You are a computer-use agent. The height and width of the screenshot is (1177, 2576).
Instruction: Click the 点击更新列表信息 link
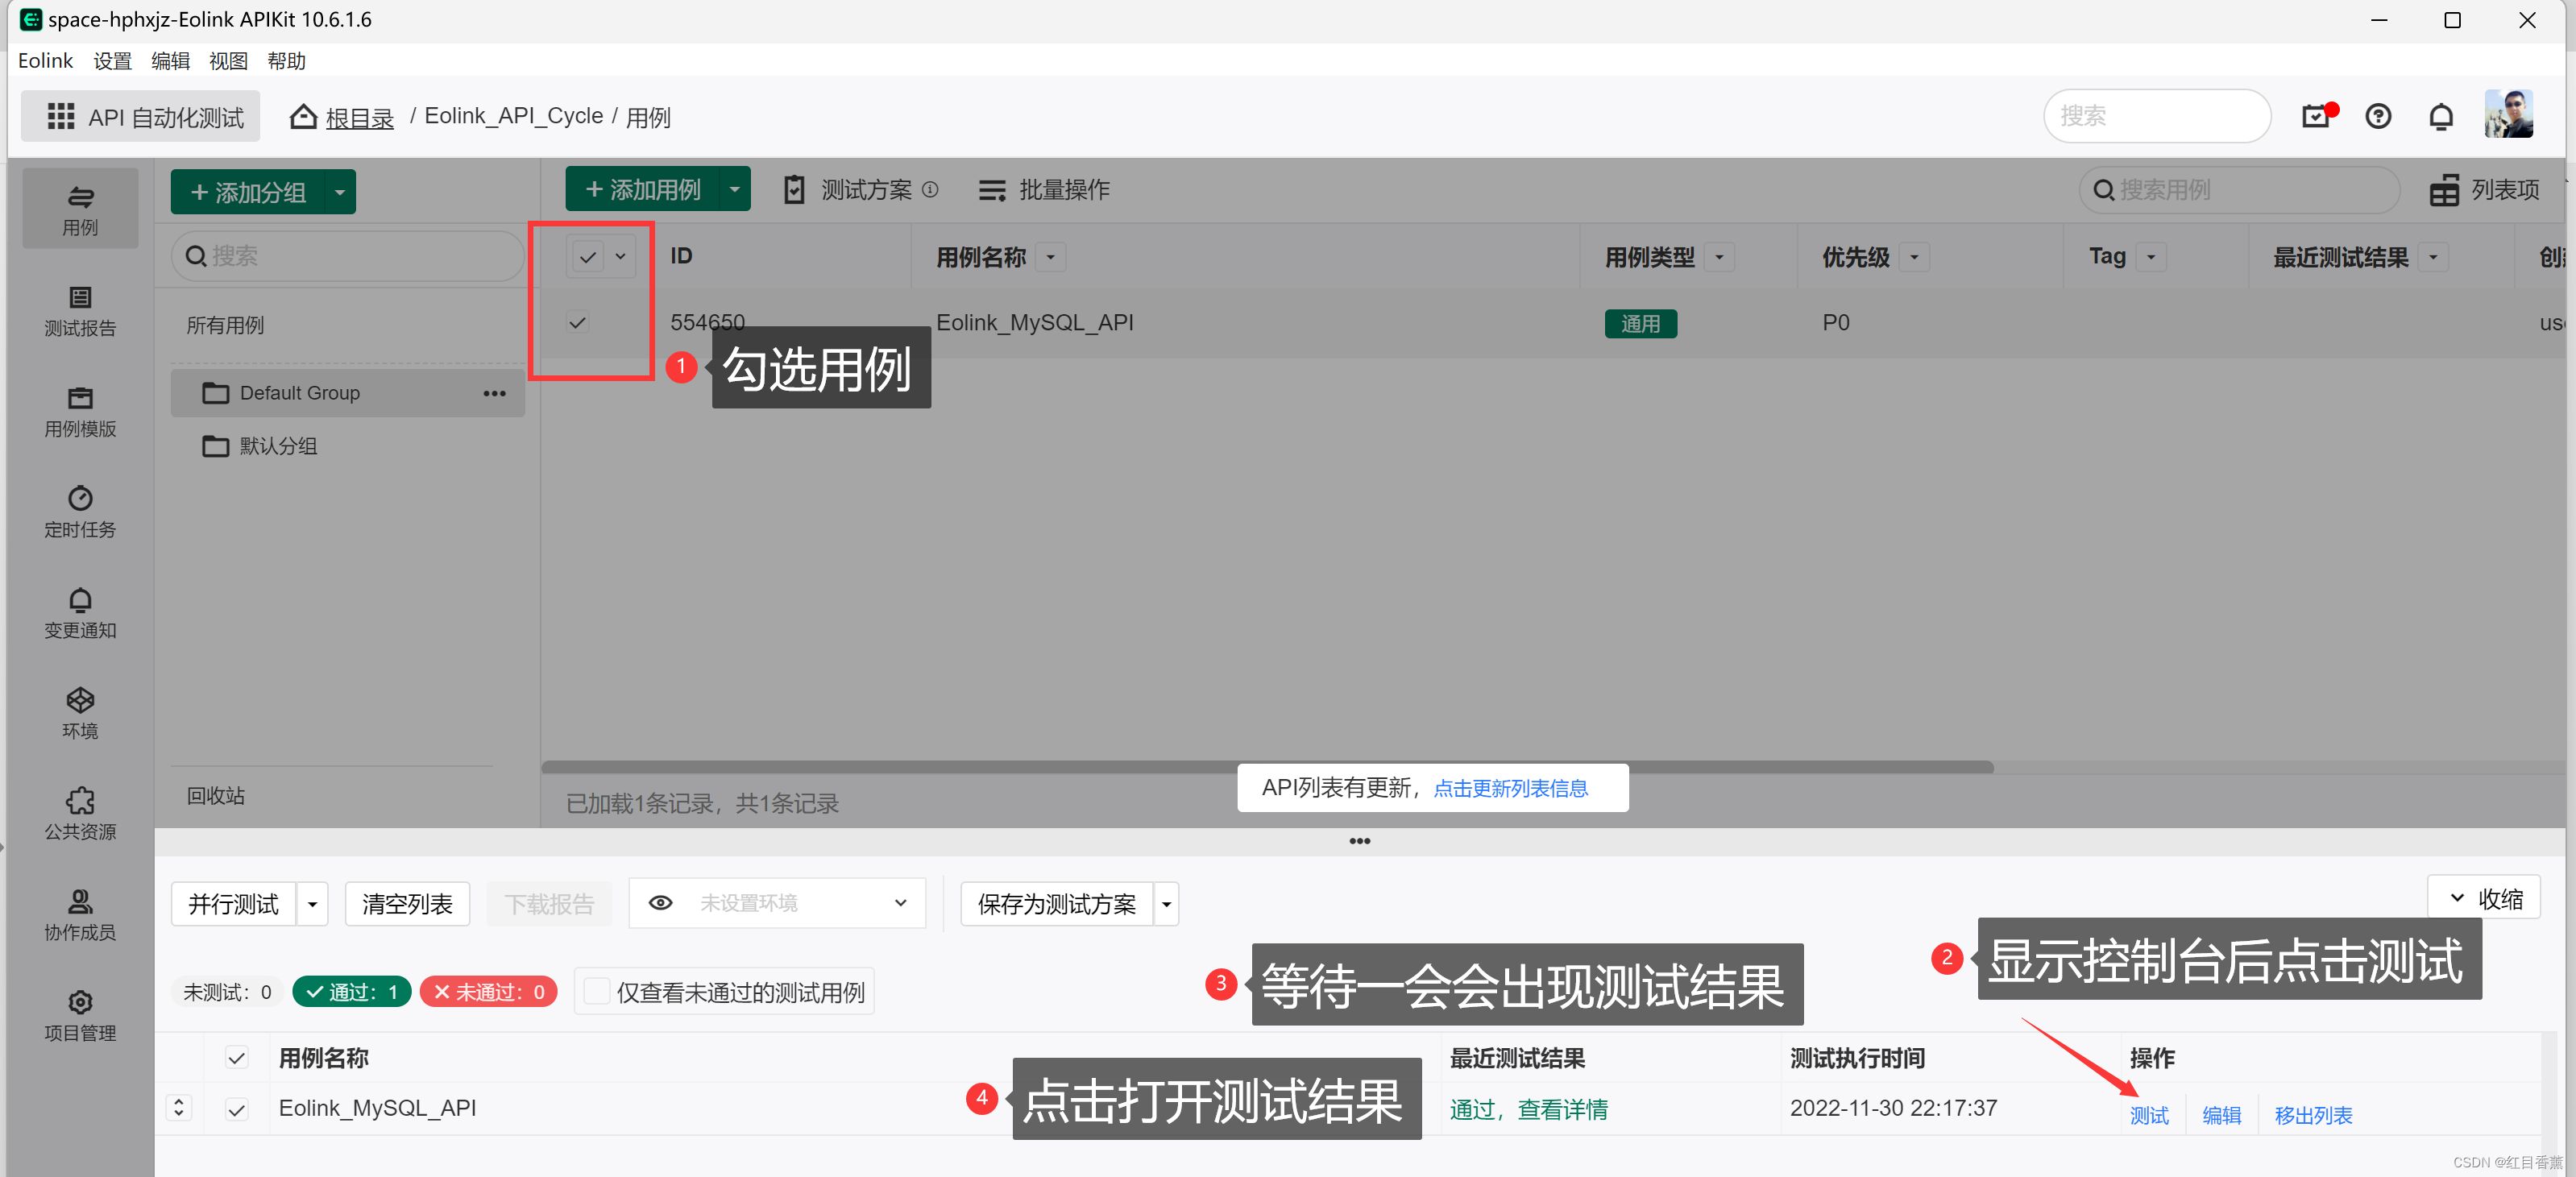tap(1510, 788)
